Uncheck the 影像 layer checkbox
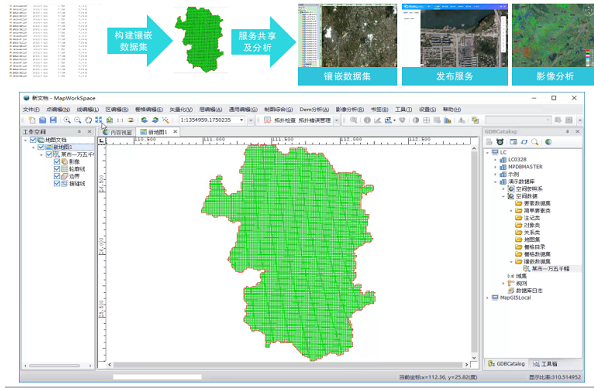Viewport: 594px width, 390px height. pos(57,162)
